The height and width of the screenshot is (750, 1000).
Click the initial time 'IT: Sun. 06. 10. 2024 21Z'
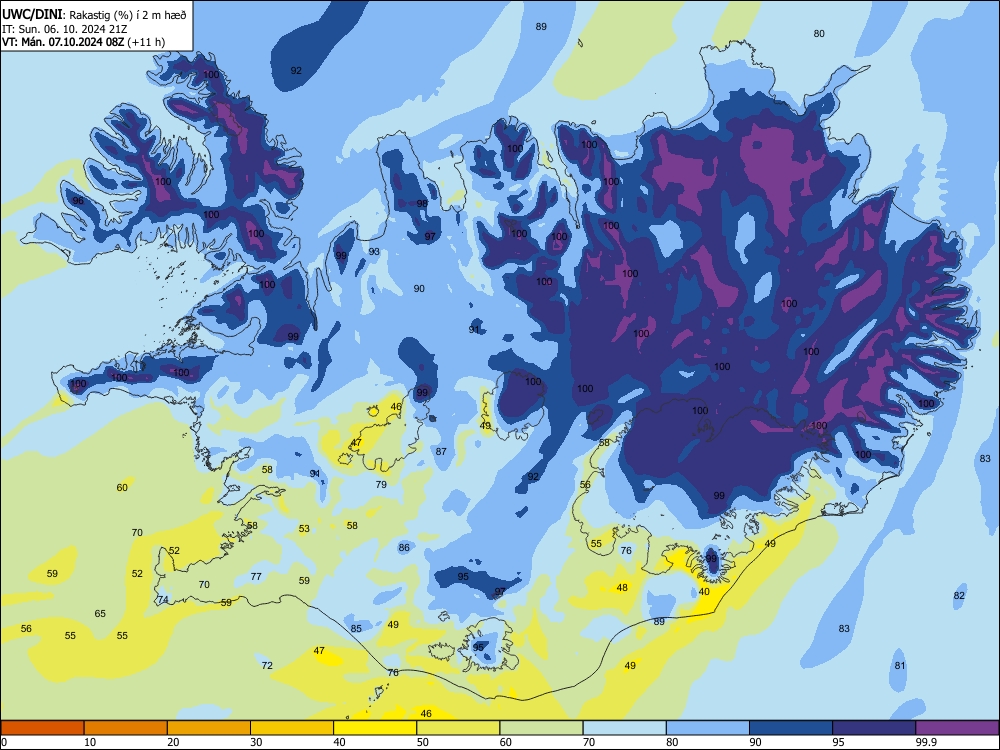click(x=66, y=29)
